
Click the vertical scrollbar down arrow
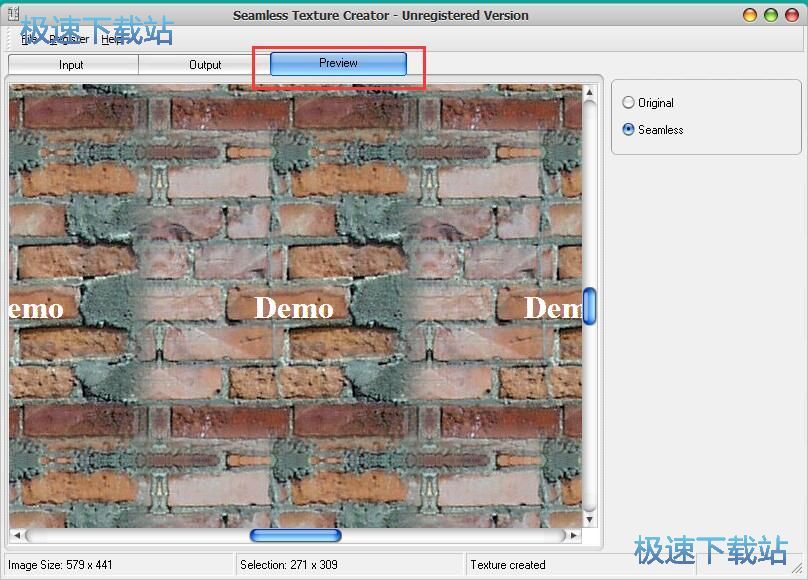pyautogui.click(x=590, y=520)
